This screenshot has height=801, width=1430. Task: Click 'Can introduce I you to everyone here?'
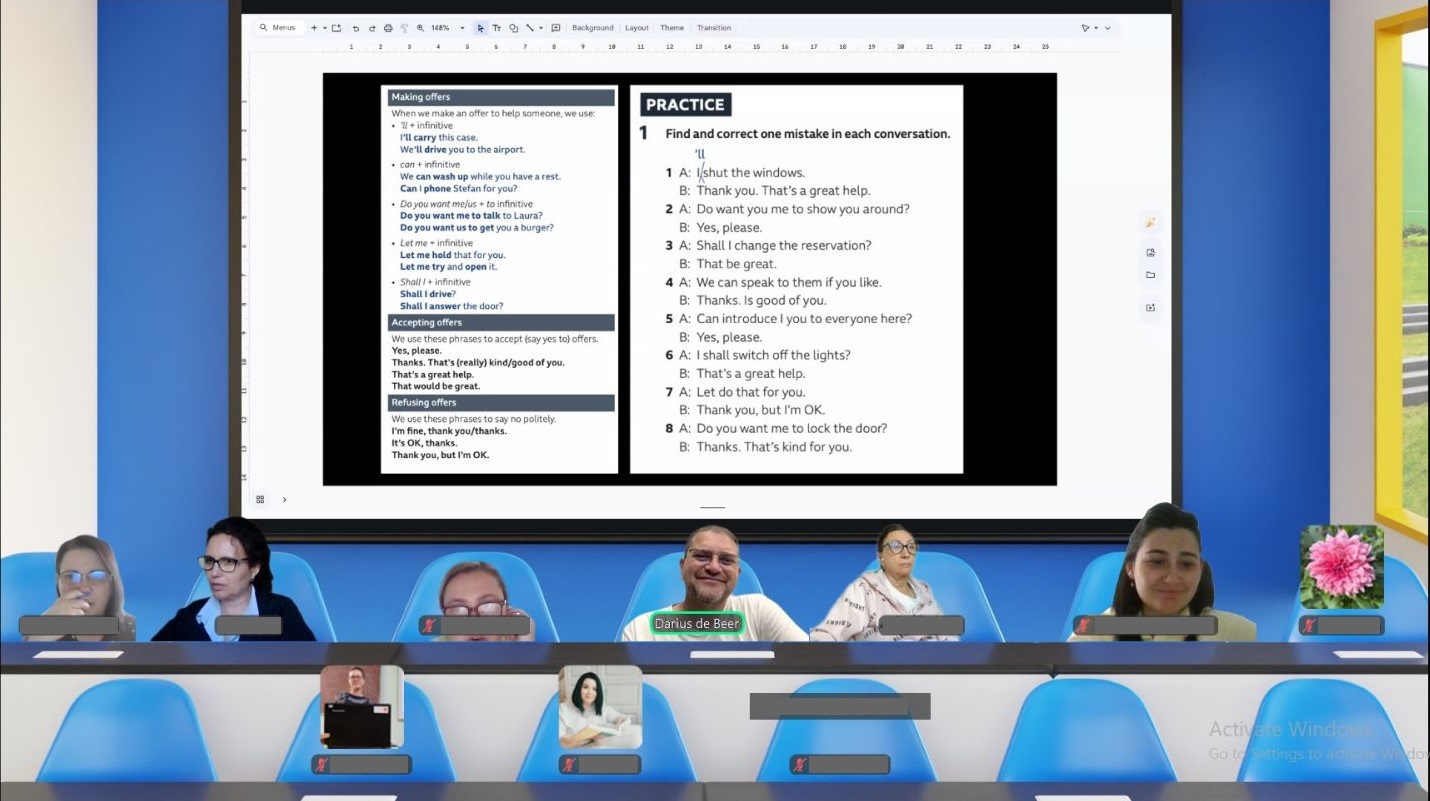tap(804, 319)
